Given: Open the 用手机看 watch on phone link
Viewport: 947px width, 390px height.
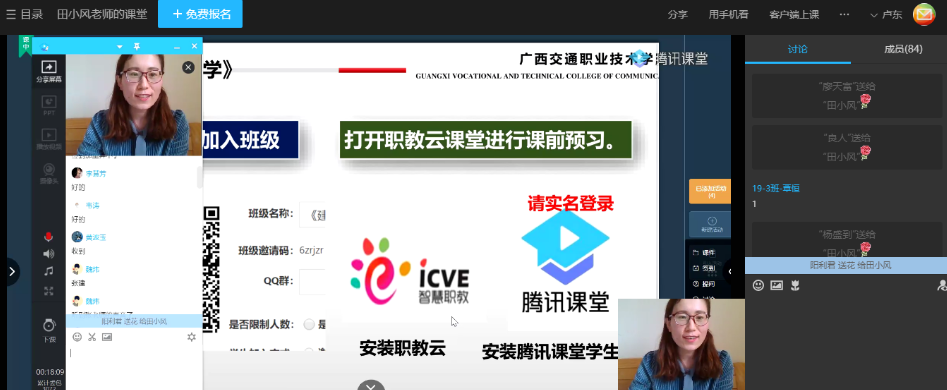Looking at the screenshot, I should coord(728,14).
